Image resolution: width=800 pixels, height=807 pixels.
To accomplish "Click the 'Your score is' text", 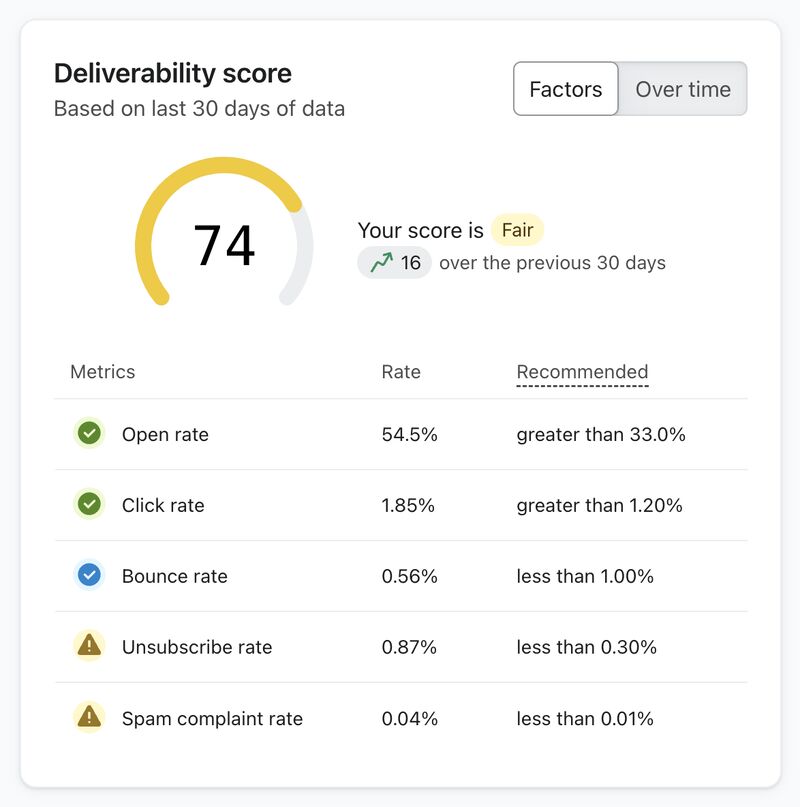I will pos(421,231).
